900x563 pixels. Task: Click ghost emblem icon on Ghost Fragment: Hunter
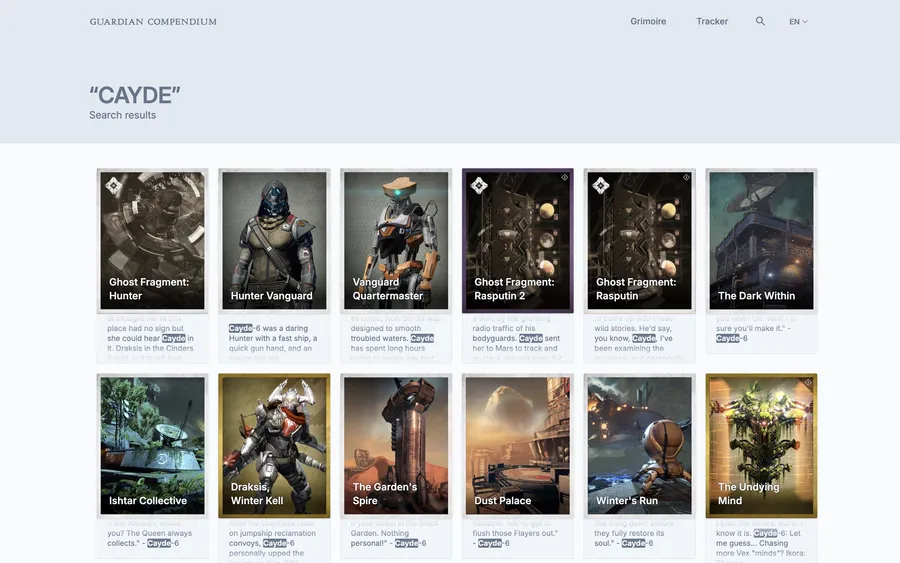pyautogui.click(x=113, y=185)
